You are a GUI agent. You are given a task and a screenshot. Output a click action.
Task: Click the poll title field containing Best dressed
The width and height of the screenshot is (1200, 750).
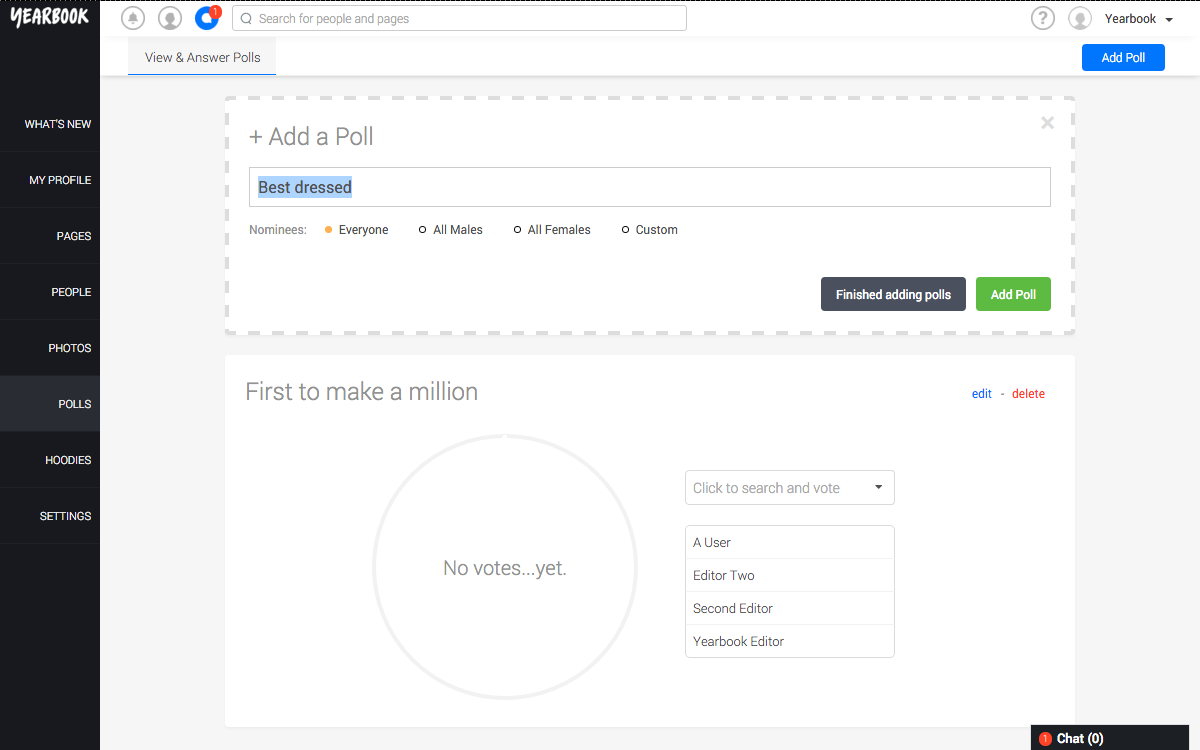[x=650, y=187]
